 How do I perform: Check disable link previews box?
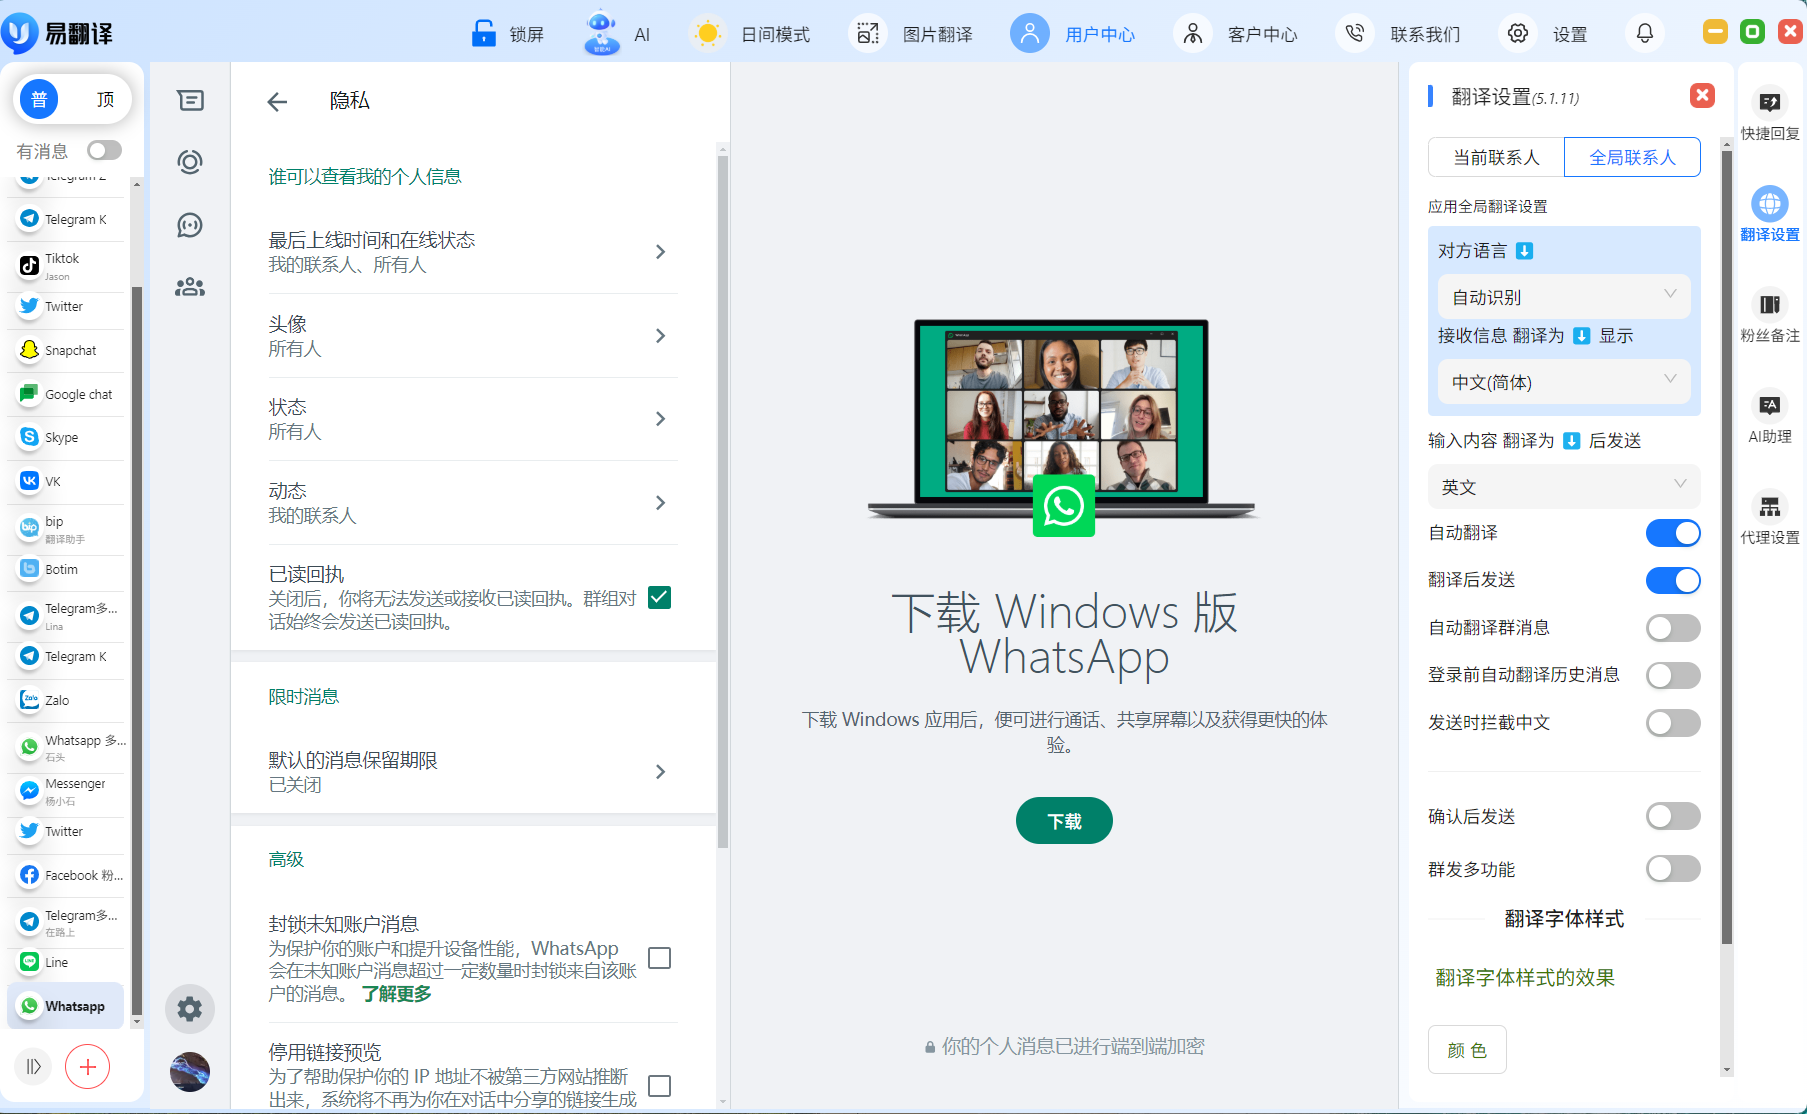click(660, 1086)
